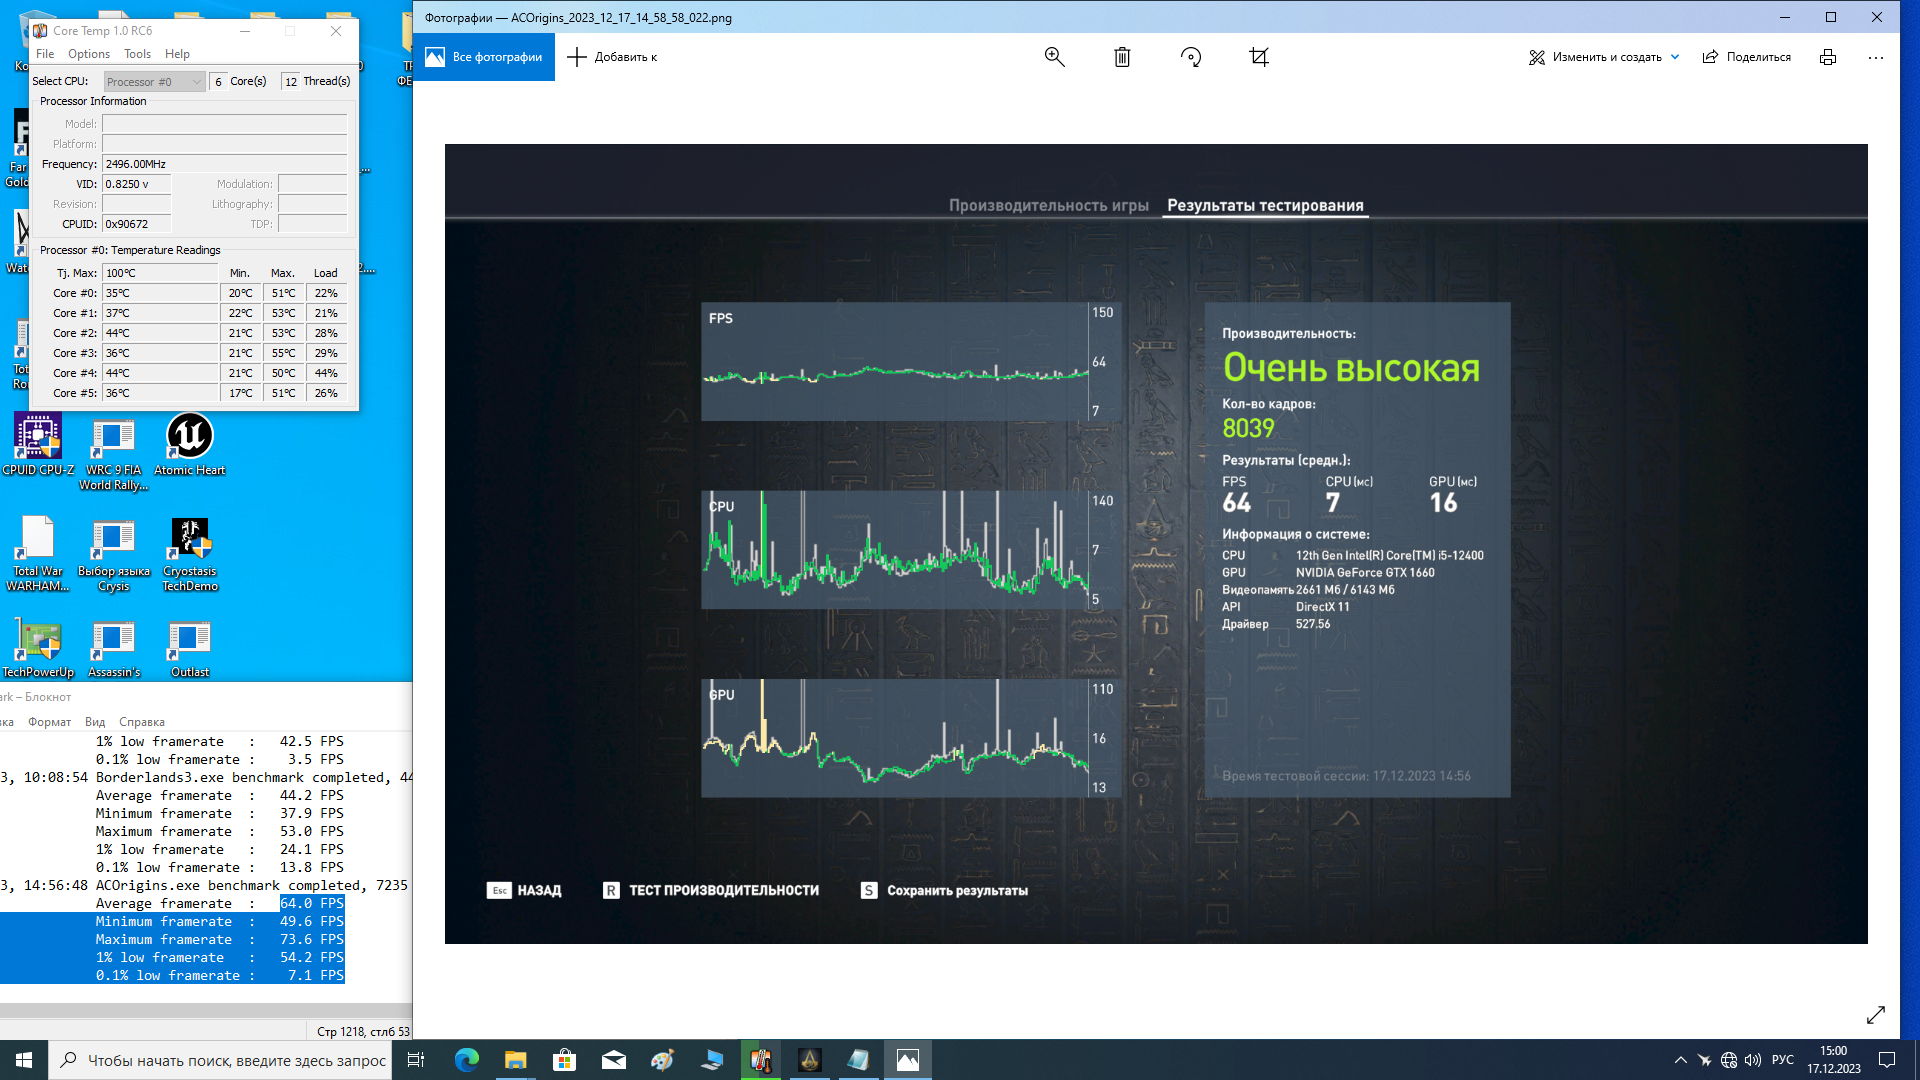Show hidden system tray icons chevron

(1680, 1060)
